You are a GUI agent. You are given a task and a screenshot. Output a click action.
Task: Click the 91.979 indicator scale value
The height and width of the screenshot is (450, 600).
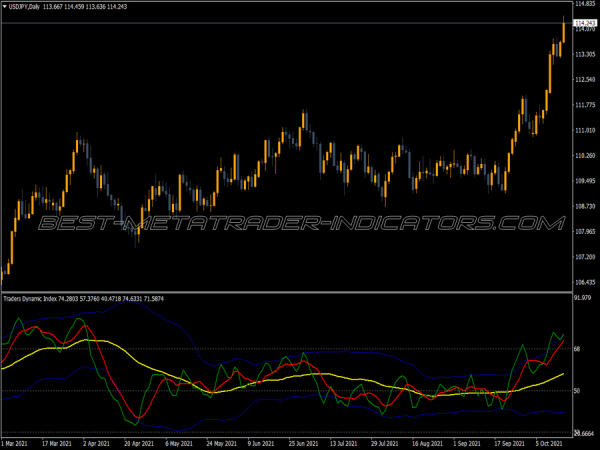[584, 298]
